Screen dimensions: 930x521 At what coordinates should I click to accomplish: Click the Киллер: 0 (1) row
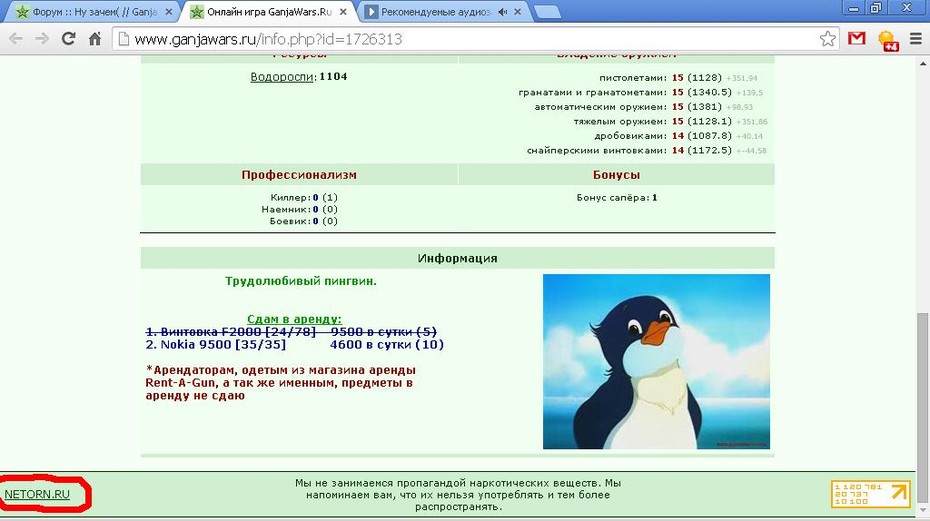(x=304, y=198)
